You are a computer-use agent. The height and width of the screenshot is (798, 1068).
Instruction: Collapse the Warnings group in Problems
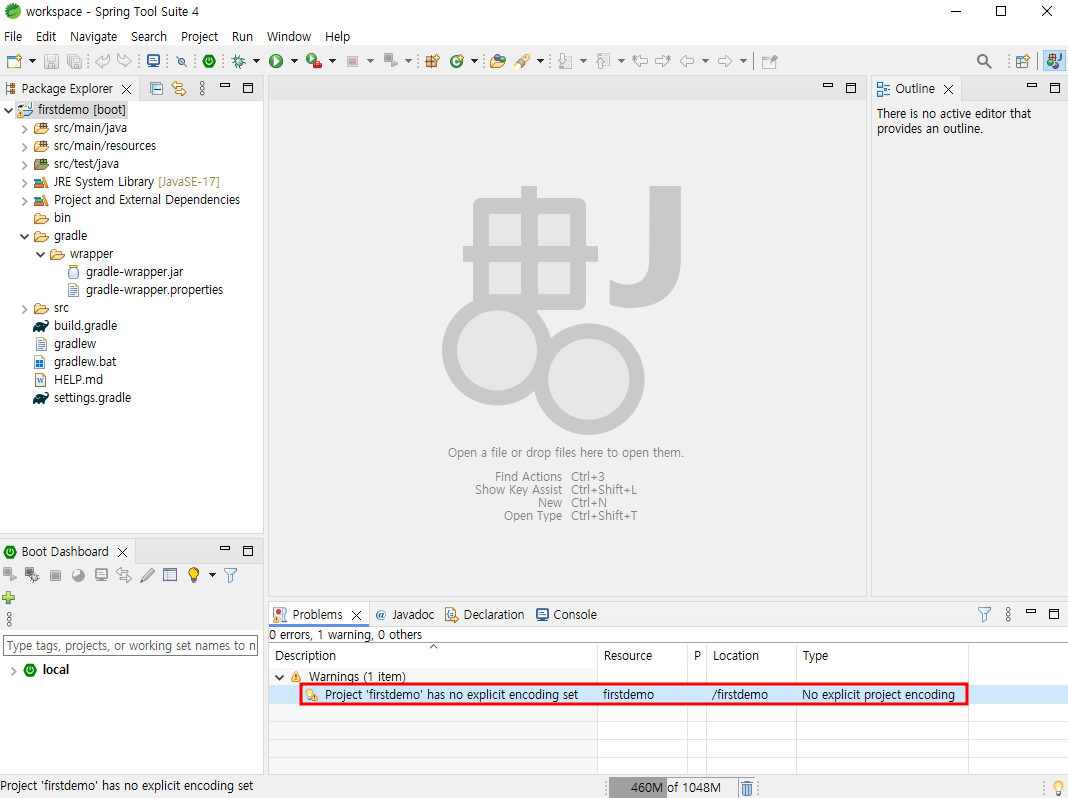[x=279, y=677]
